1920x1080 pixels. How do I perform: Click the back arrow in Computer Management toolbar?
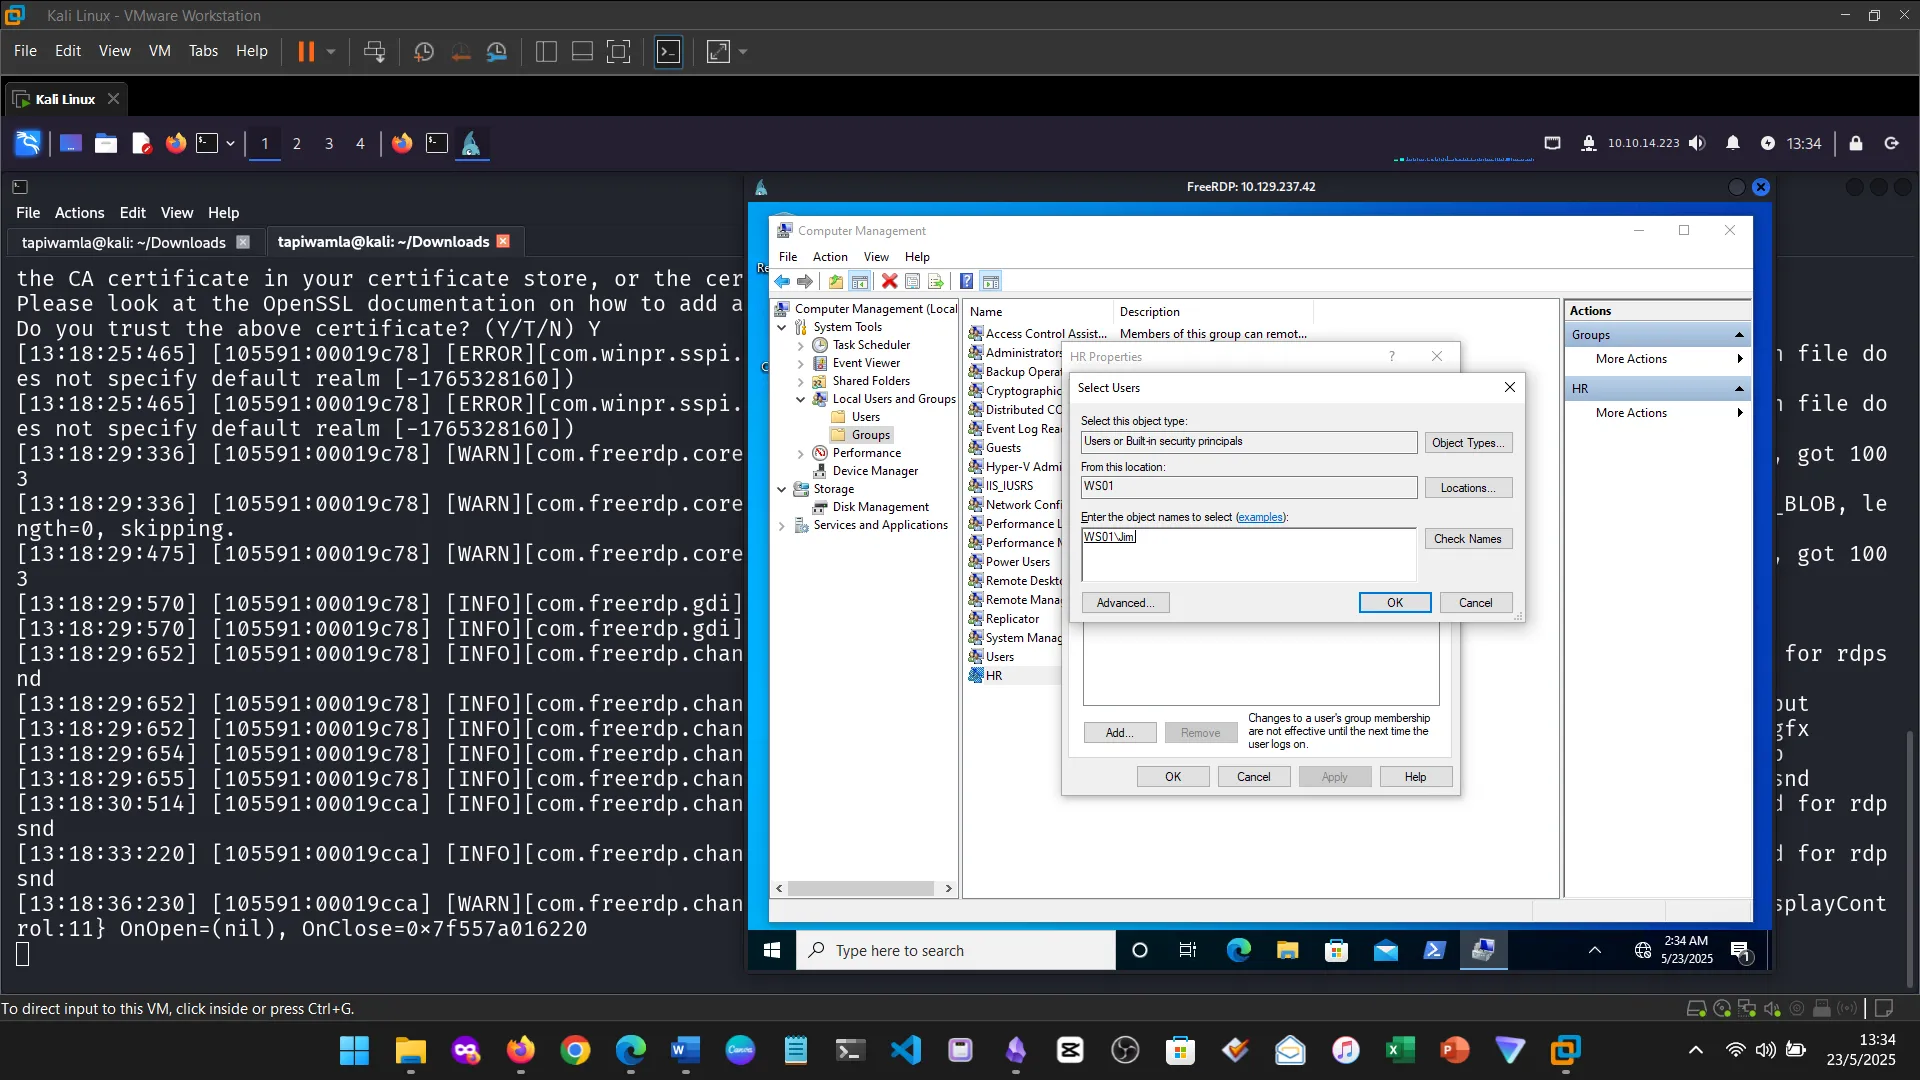click(x=783, y=282)
